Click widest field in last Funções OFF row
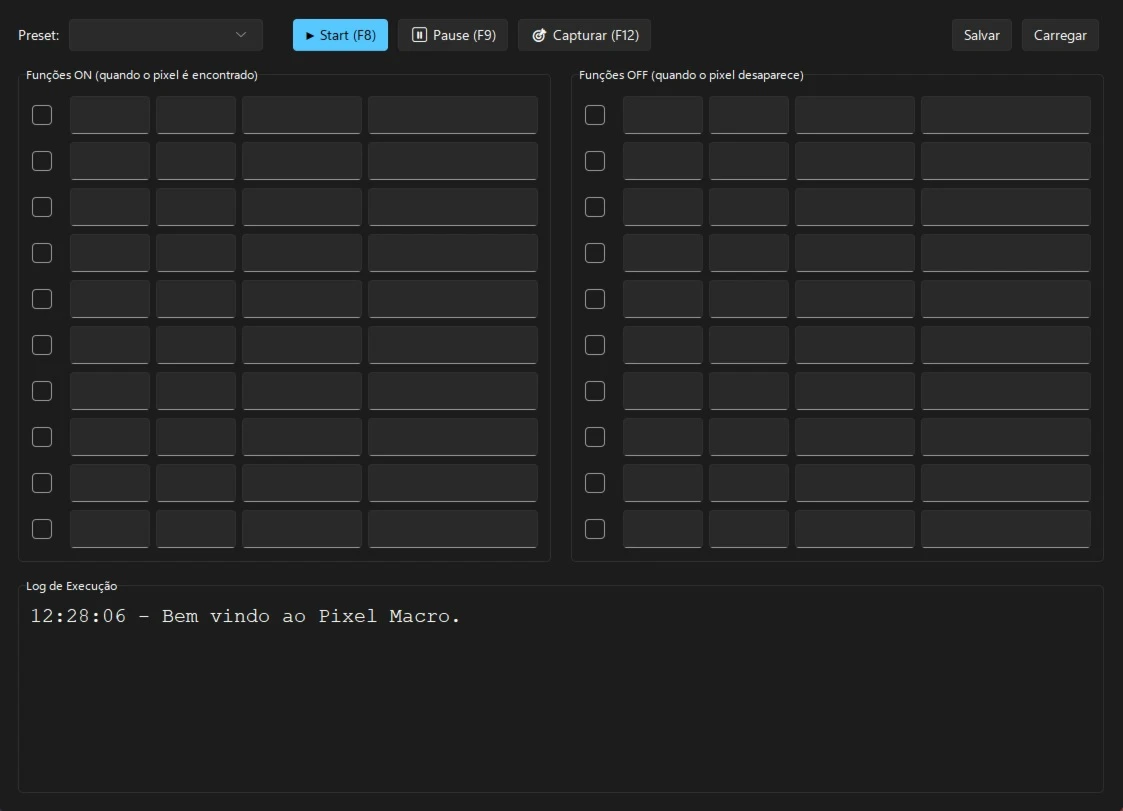Image resolution: width=1123 pixels, height=811 pixels. [1005, 529]
